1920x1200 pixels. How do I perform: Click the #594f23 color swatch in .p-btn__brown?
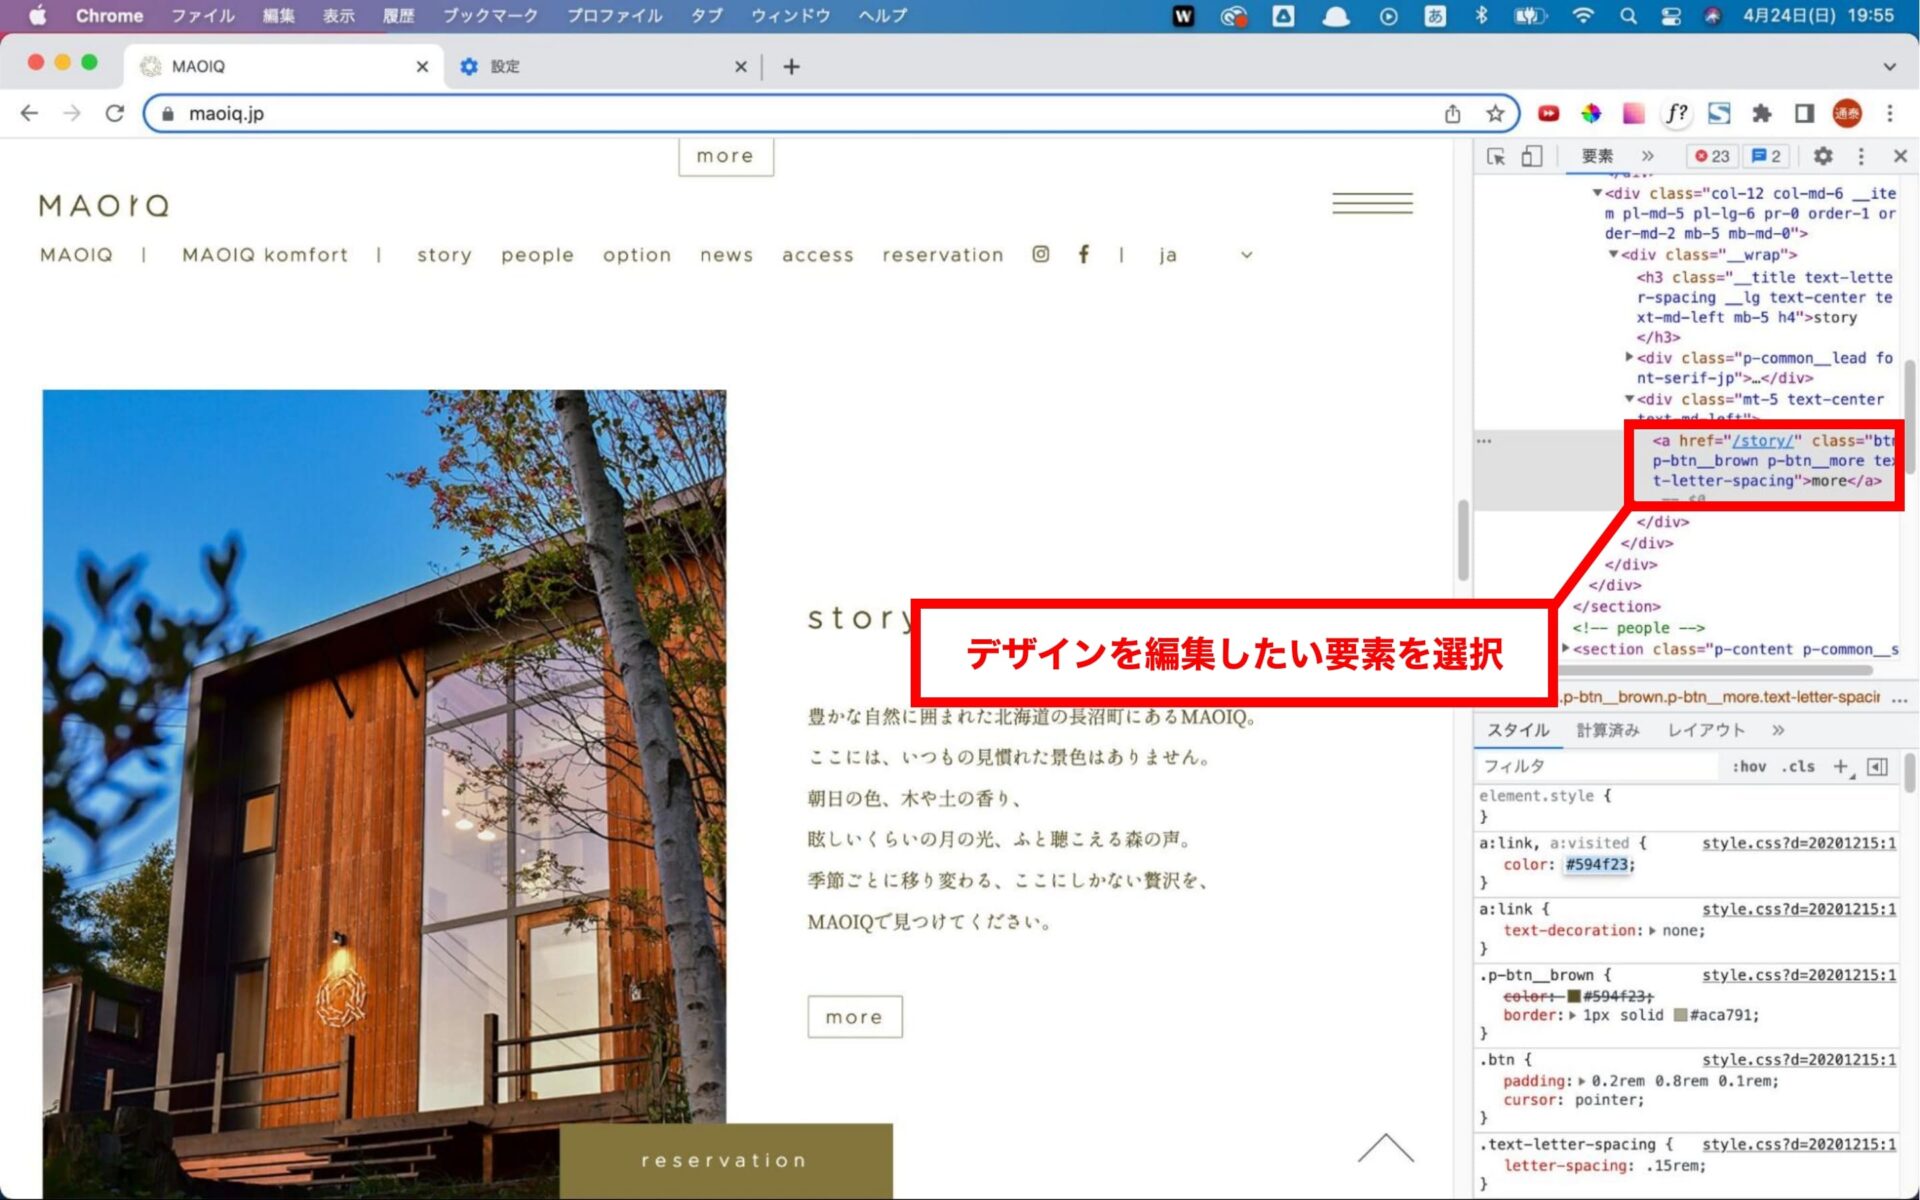(x=1574, y=996)
